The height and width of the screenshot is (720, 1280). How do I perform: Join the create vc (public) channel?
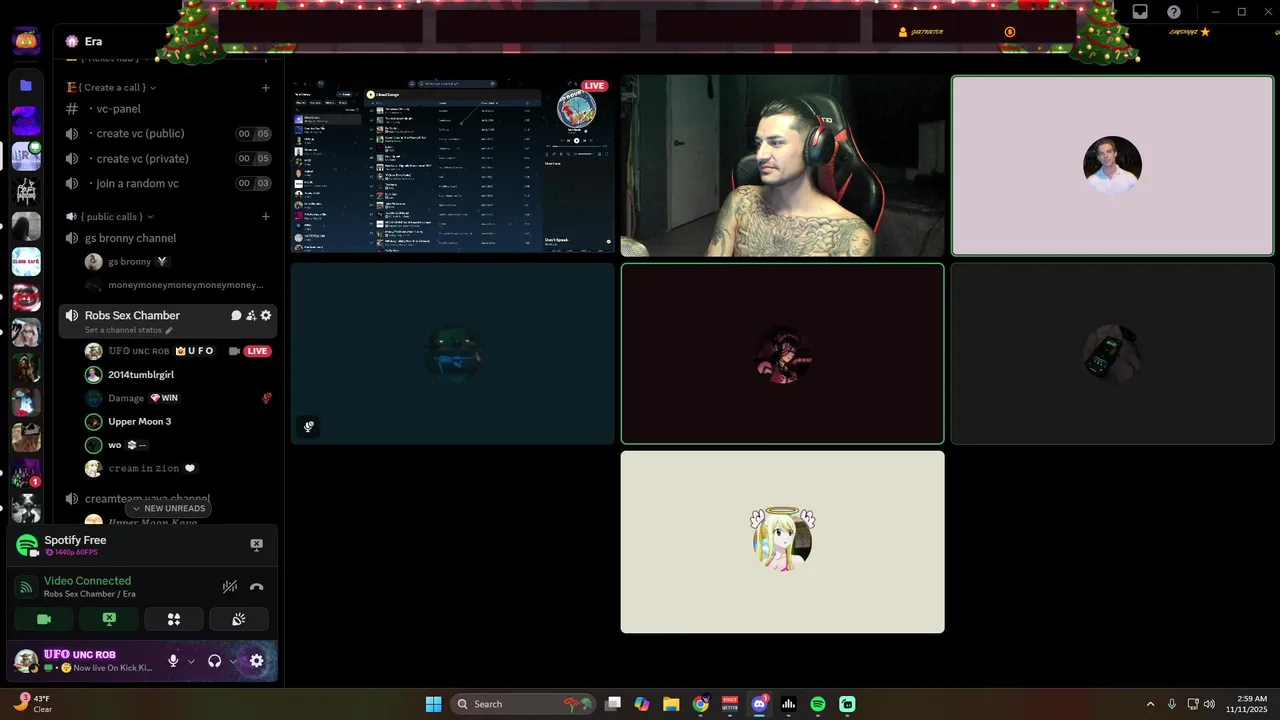[x=168, y=134]
